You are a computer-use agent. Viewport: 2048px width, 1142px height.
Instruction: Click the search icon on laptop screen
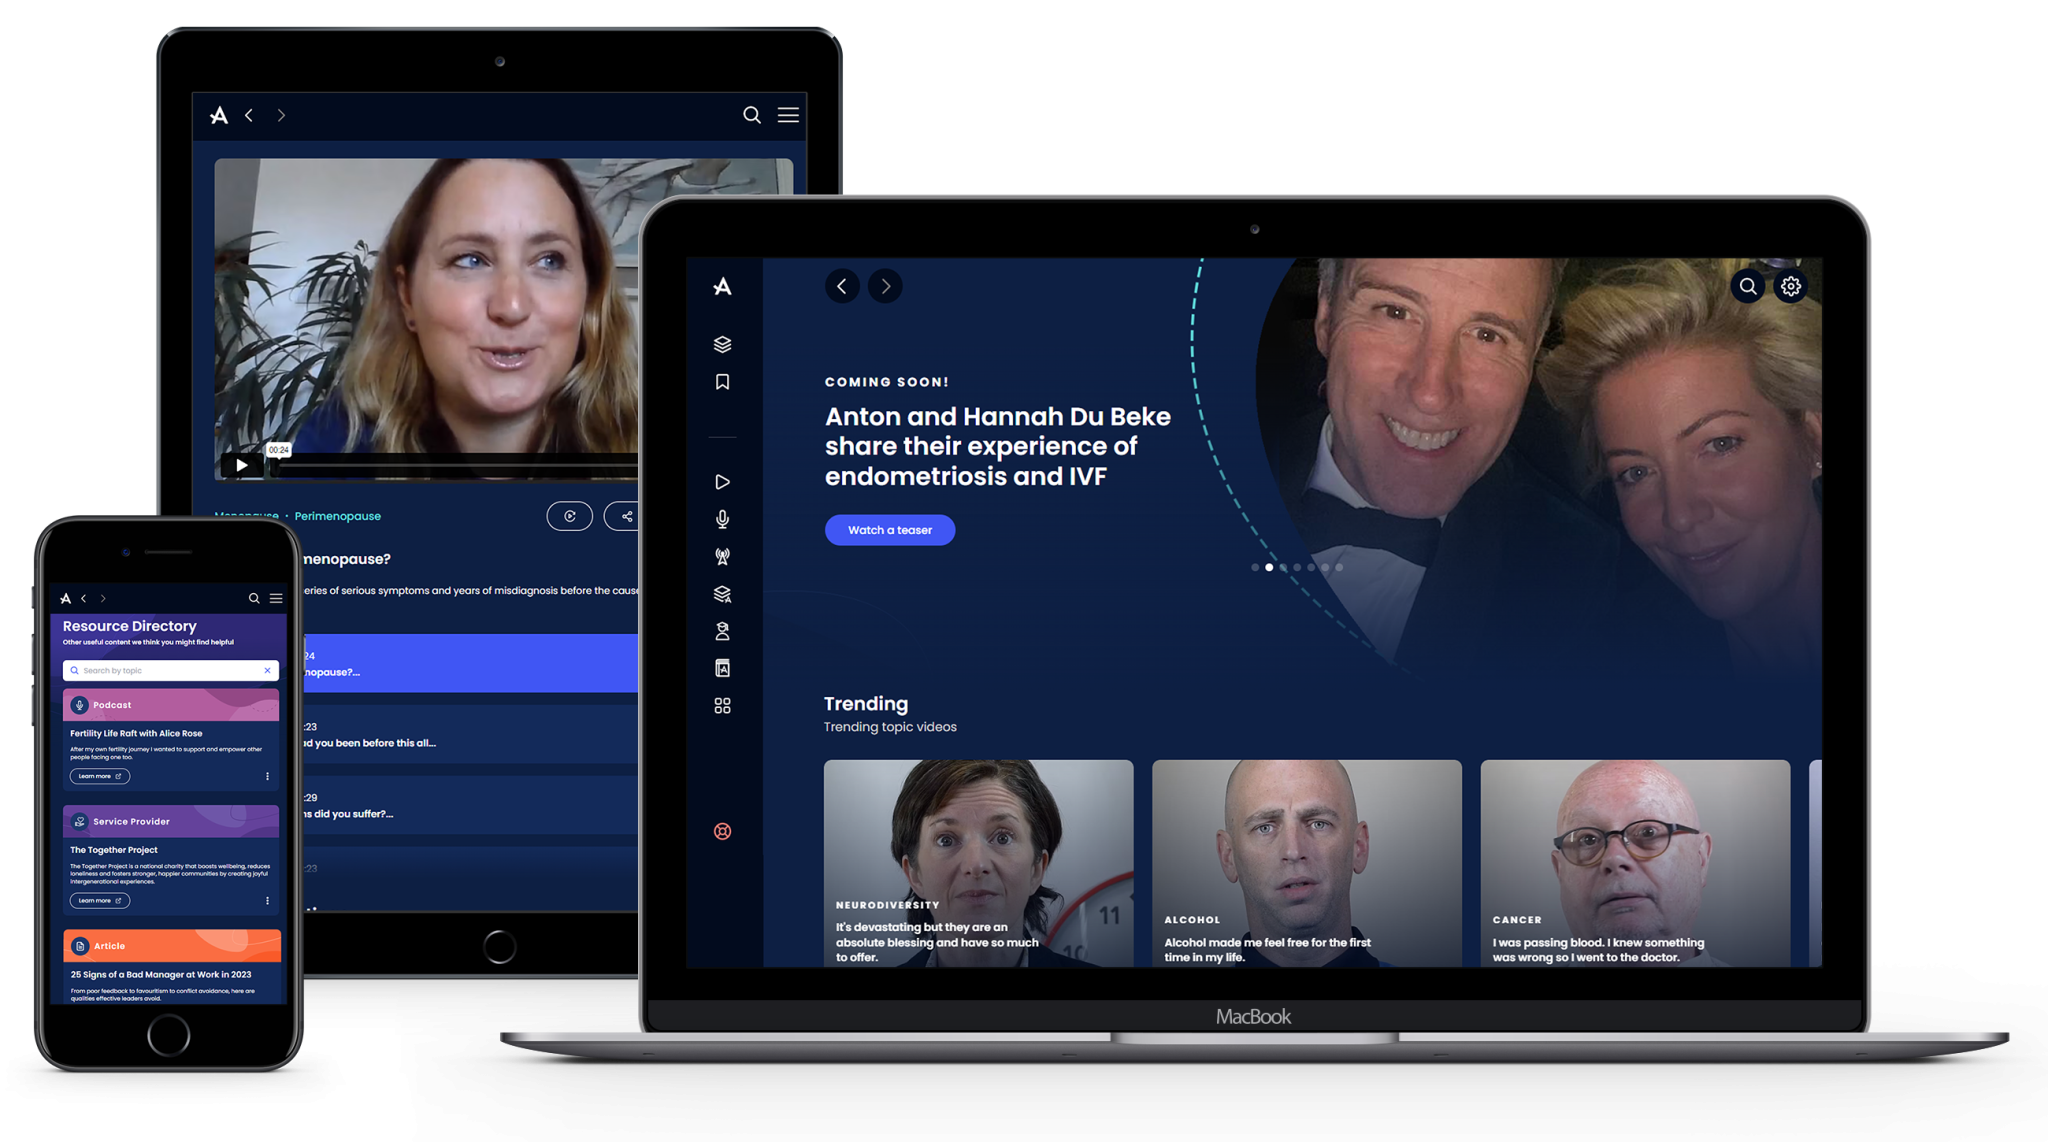pos(1746,286)
